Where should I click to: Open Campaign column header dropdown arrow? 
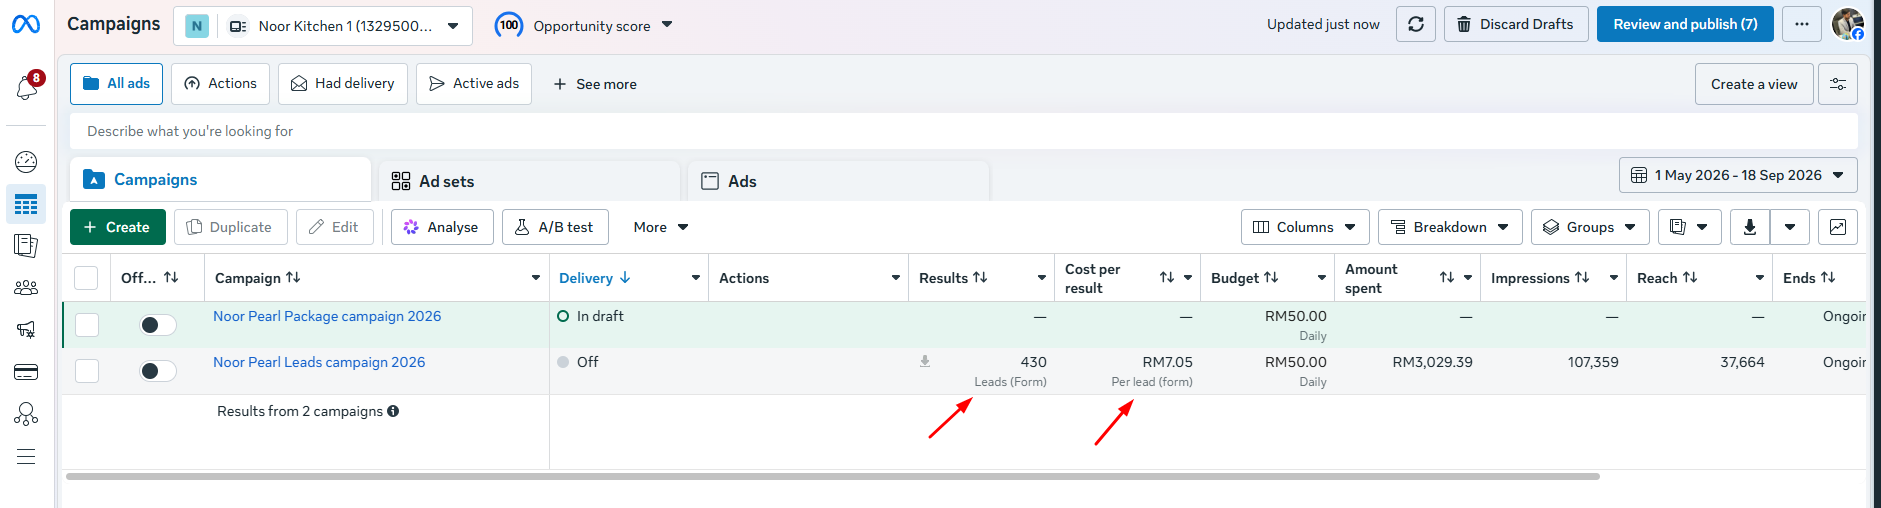536,278
